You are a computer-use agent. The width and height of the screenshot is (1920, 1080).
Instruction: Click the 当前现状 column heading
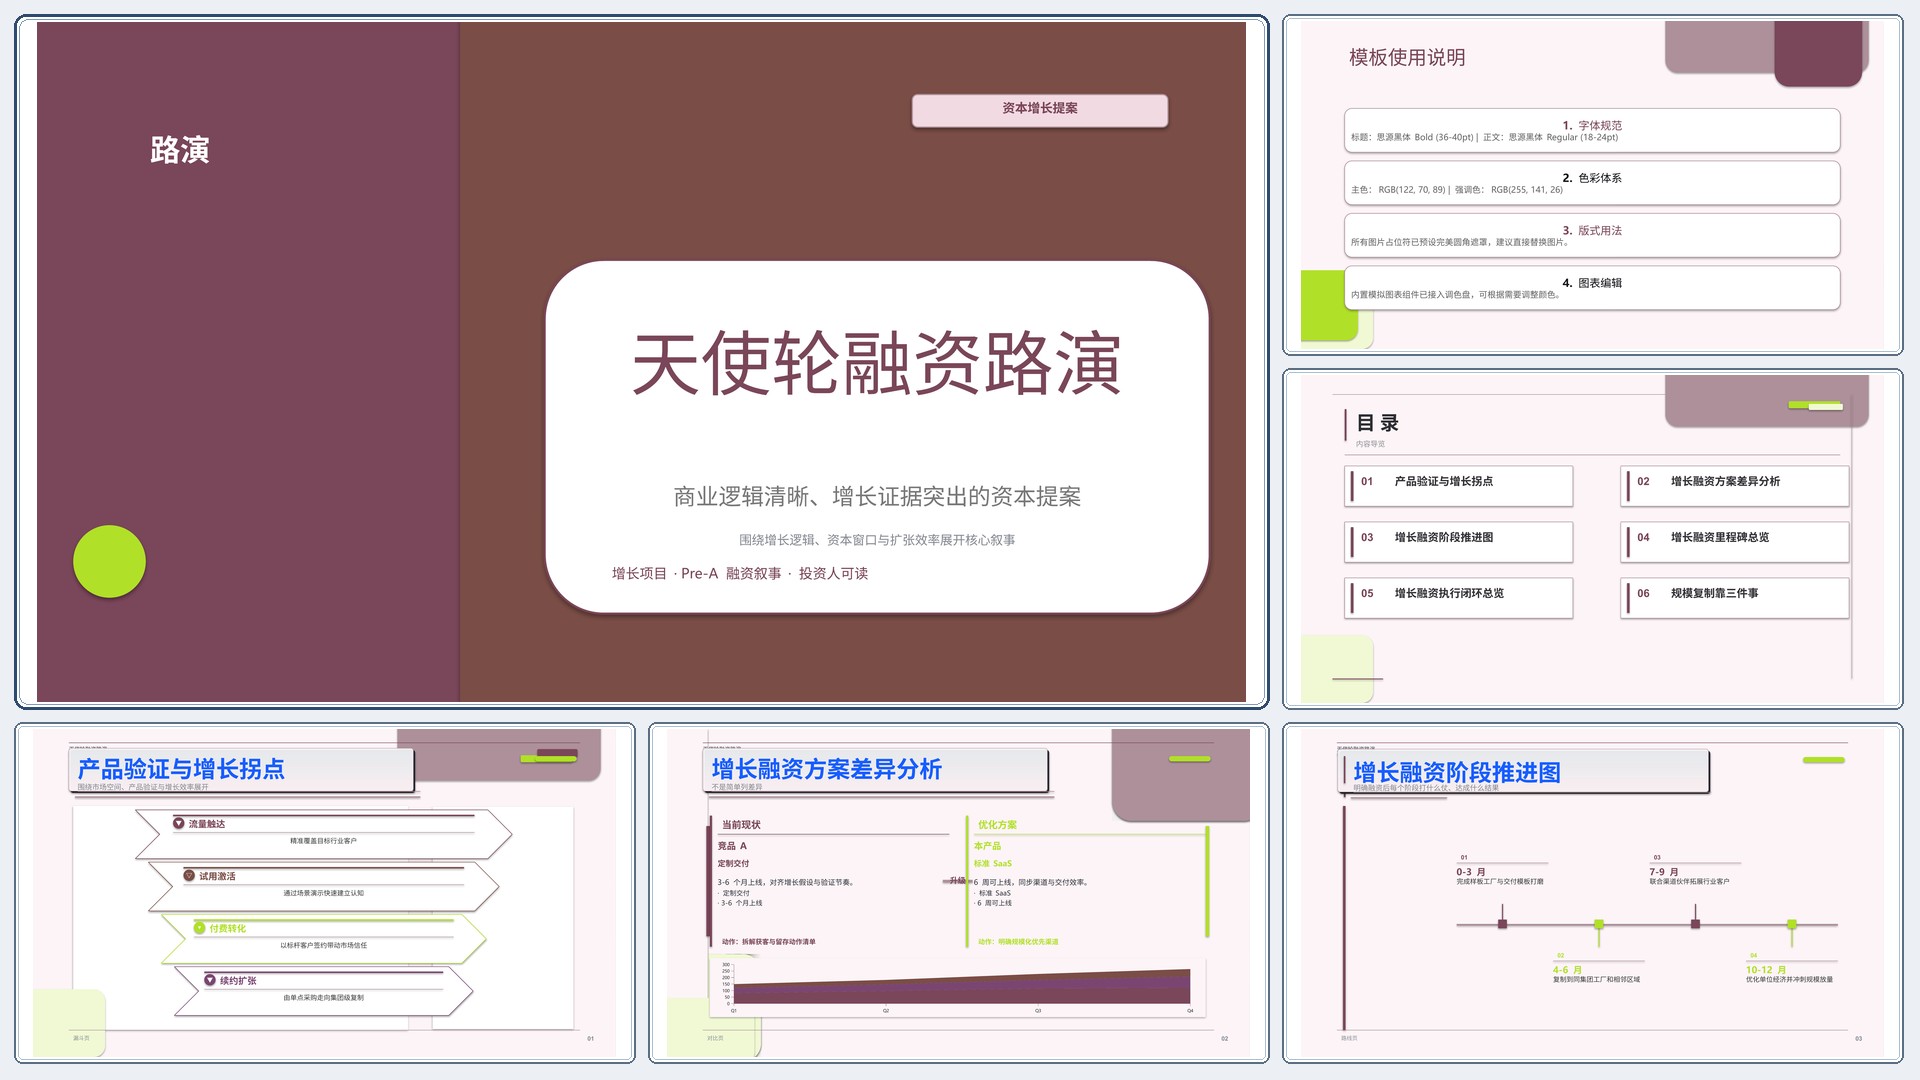(x=741, y=825)
